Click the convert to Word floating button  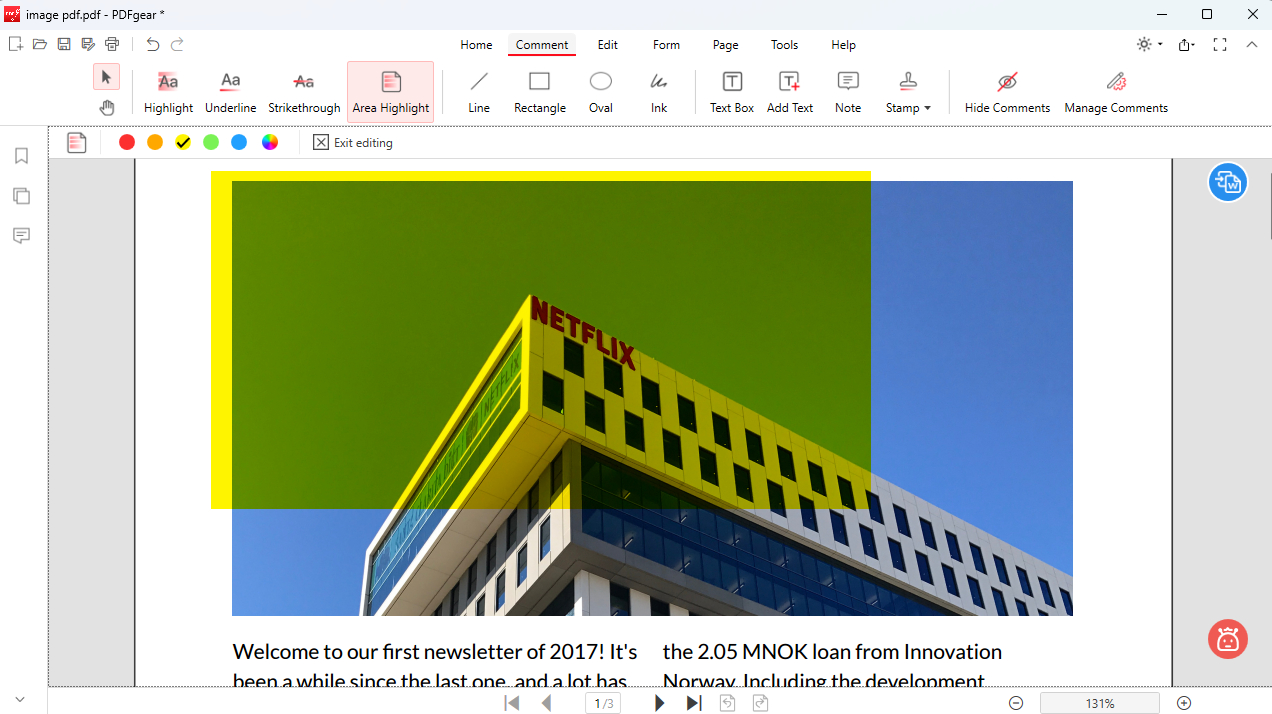(x=1228, y=182)
